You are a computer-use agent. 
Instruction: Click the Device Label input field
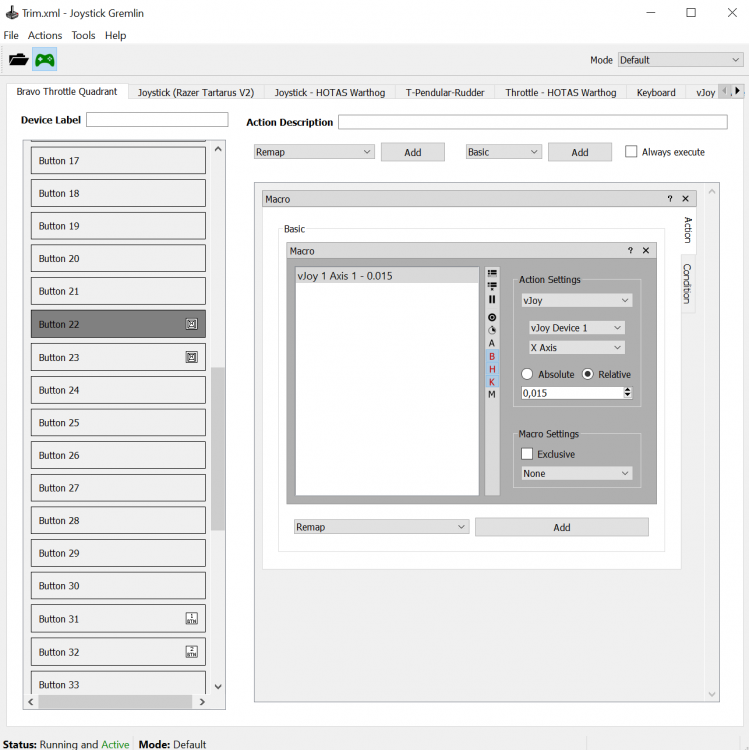pyautogui.click(x=157, y=120)
